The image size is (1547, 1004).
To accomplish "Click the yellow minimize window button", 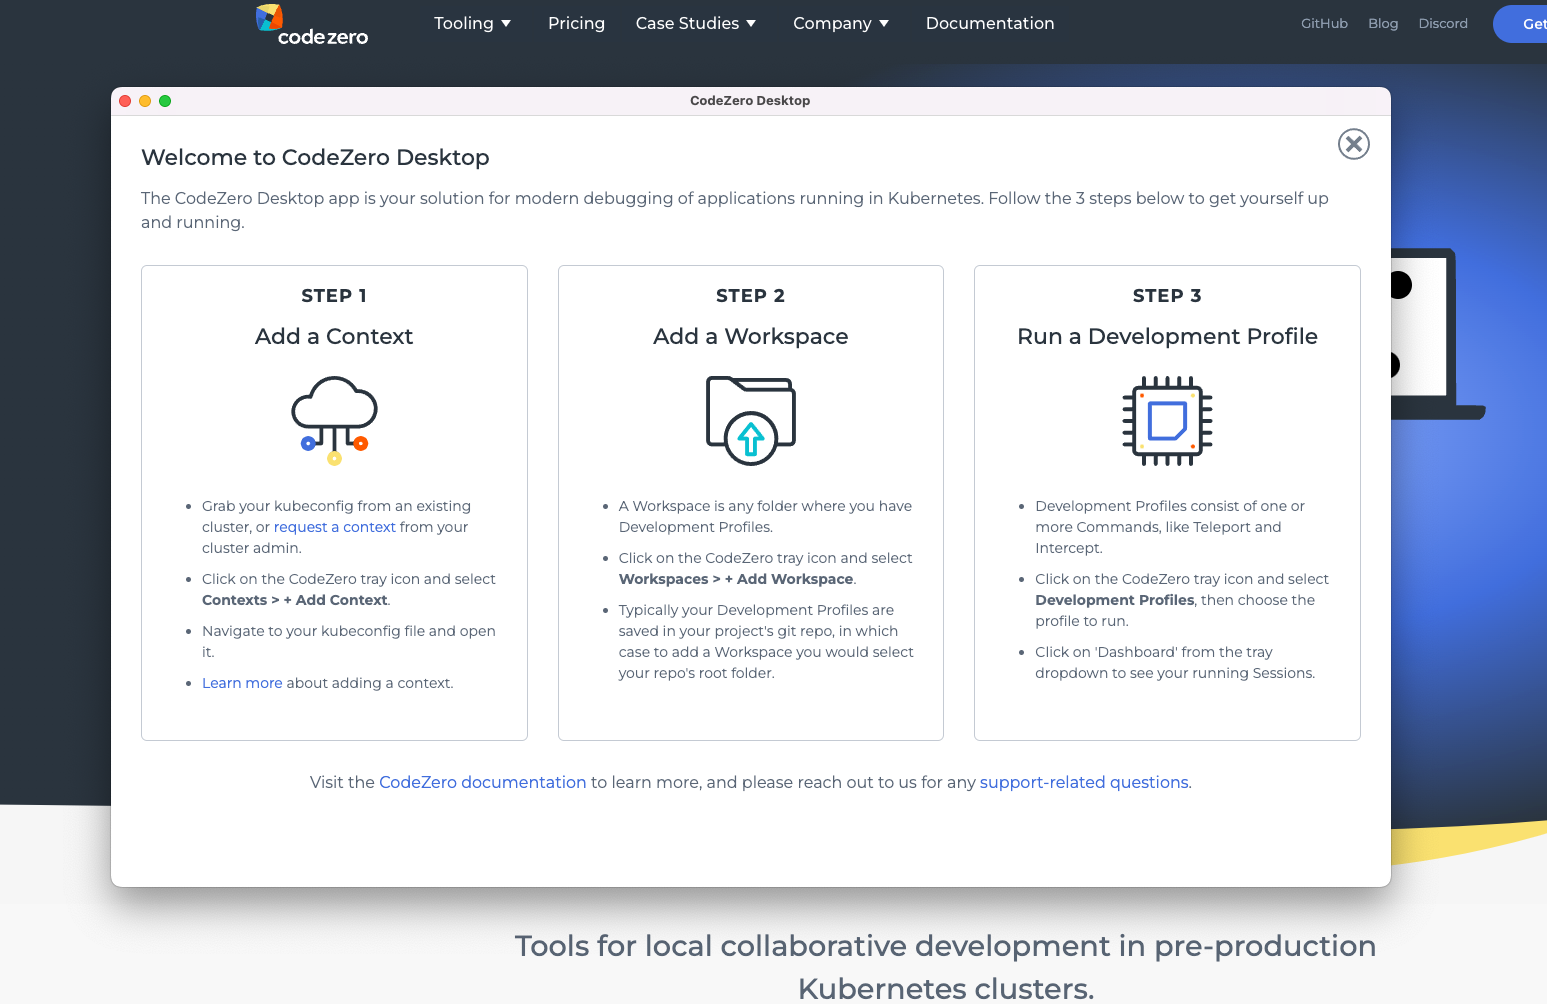I will tap(145, 101).
